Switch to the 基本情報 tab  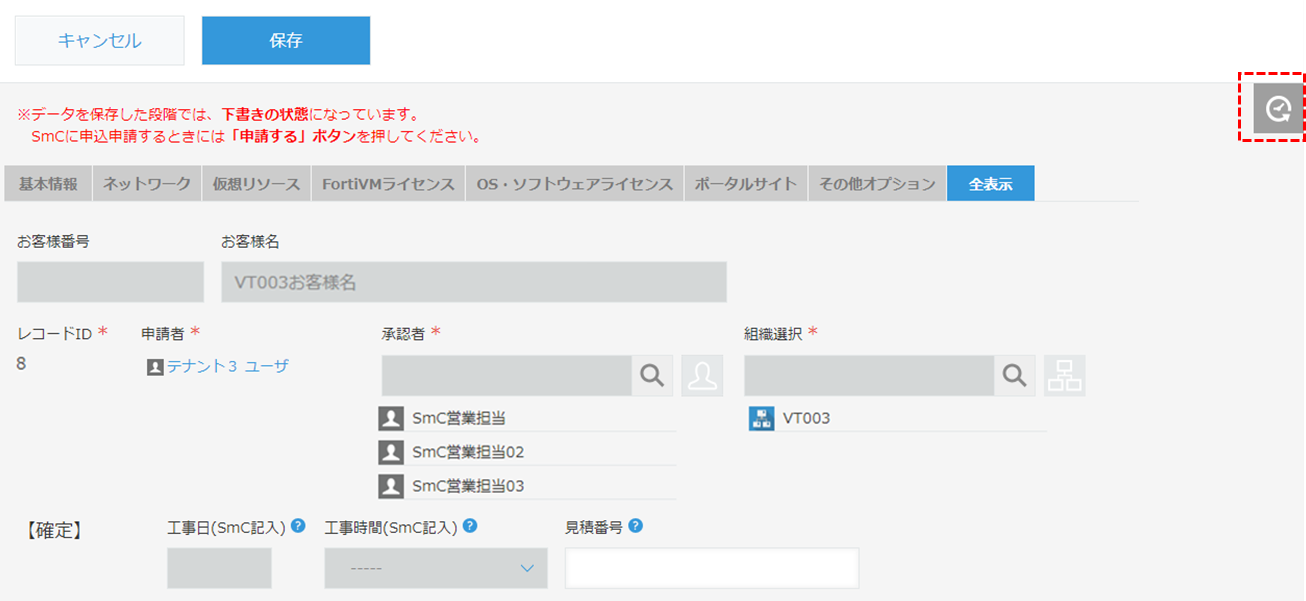(x=48, y=184)
